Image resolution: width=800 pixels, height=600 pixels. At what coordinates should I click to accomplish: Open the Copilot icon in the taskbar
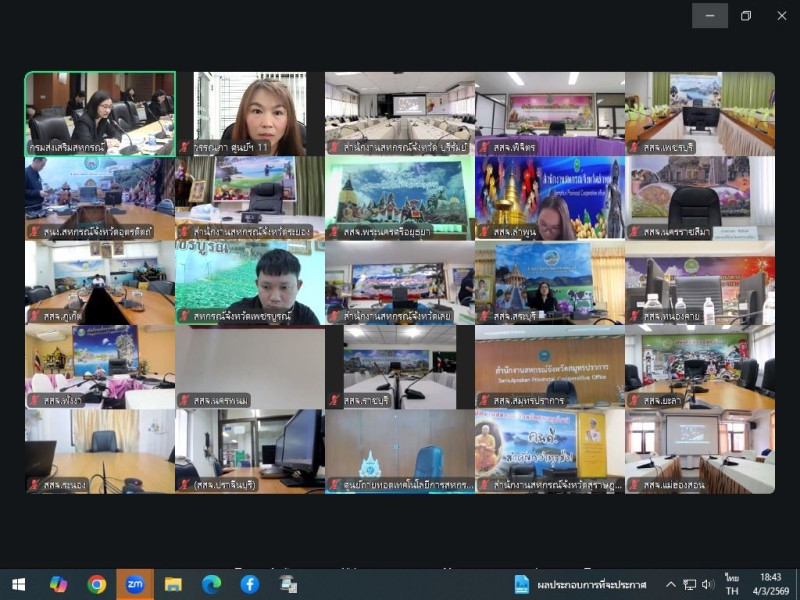tap(59, 584)
